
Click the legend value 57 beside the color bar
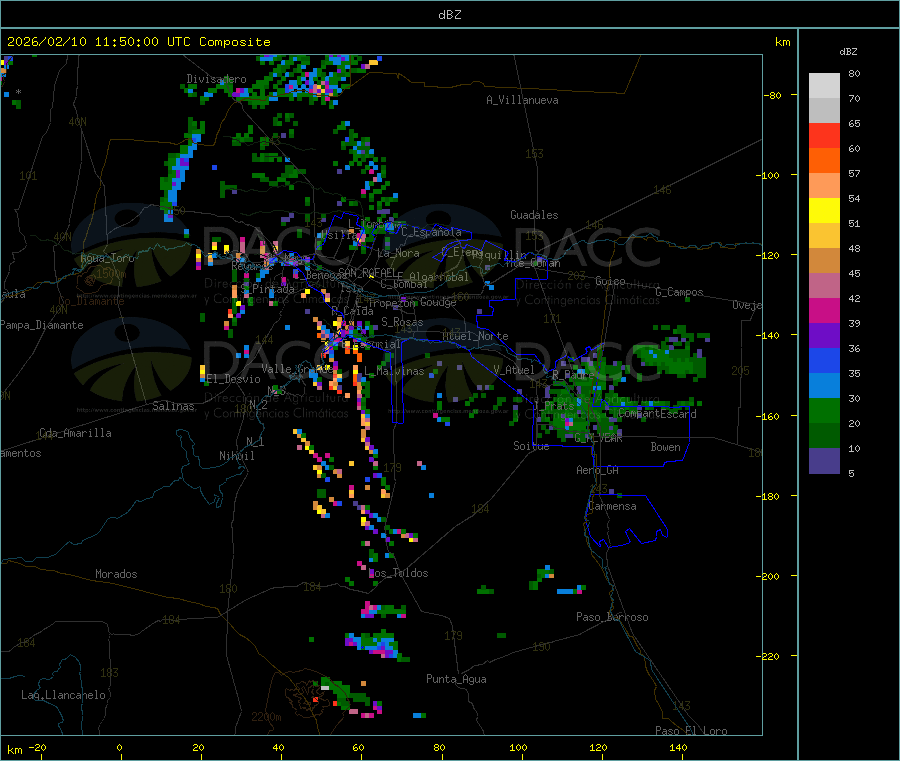(854, 173)
